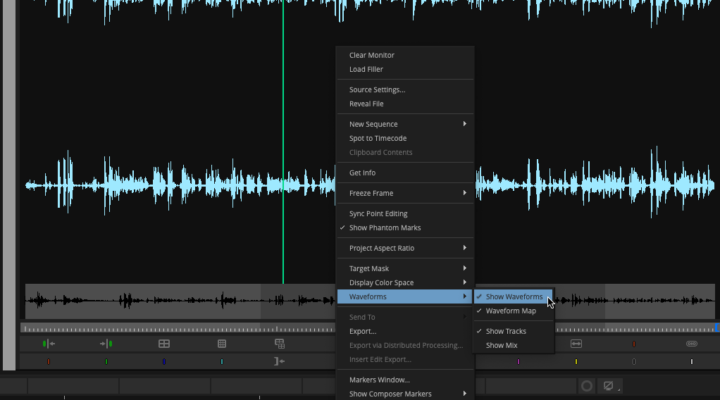Choose Clear Monitor from the menu
Viewport: 720px width, 400px height.
point(405,55)
